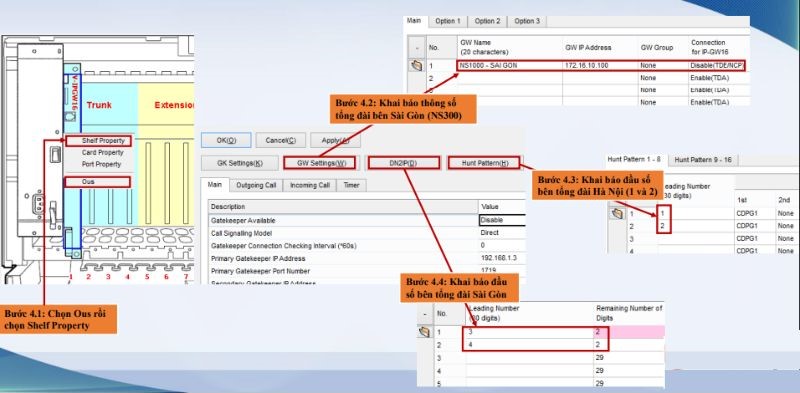Click the OK(O) button

226,140
